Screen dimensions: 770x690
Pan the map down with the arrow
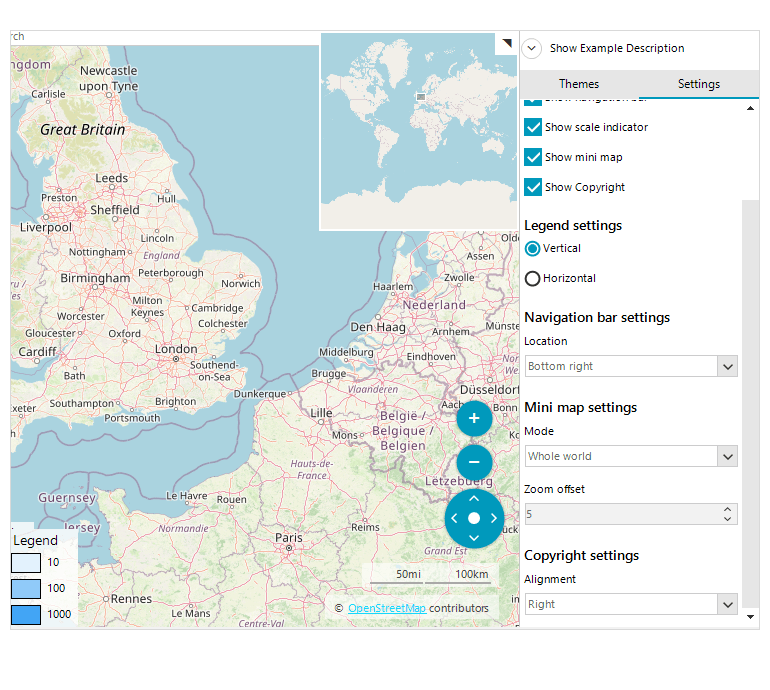pyautogui.click(x=474, y=539)
